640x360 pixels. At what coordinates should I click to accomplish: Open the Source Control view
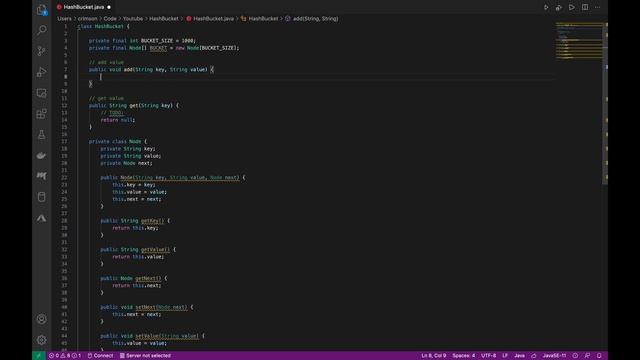point(42,51)
